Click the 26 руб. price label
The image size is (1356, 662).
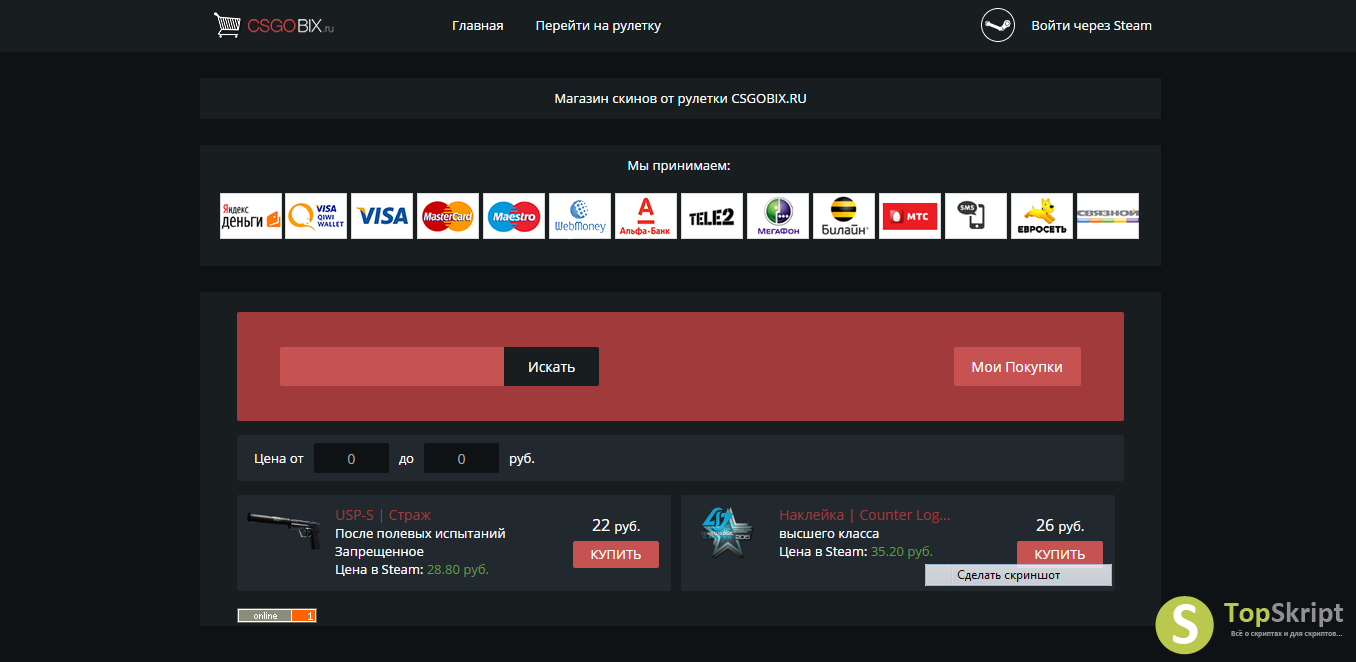[1060, 525]
